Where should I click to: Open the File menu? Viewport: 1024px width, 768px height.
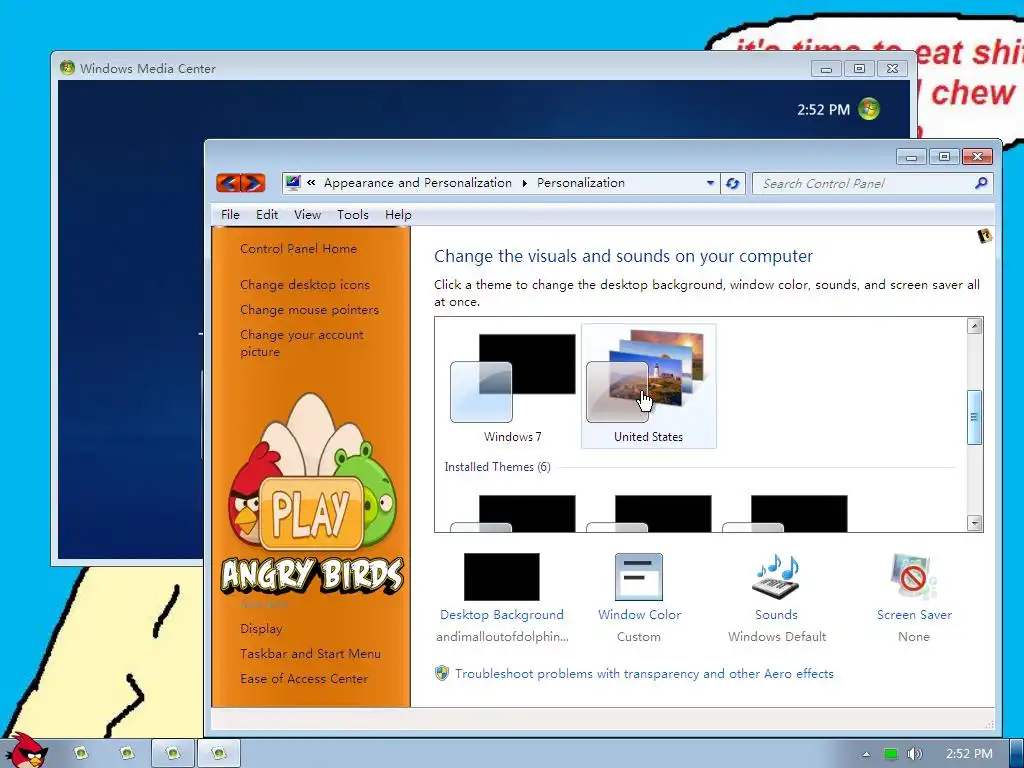(230, 215)
